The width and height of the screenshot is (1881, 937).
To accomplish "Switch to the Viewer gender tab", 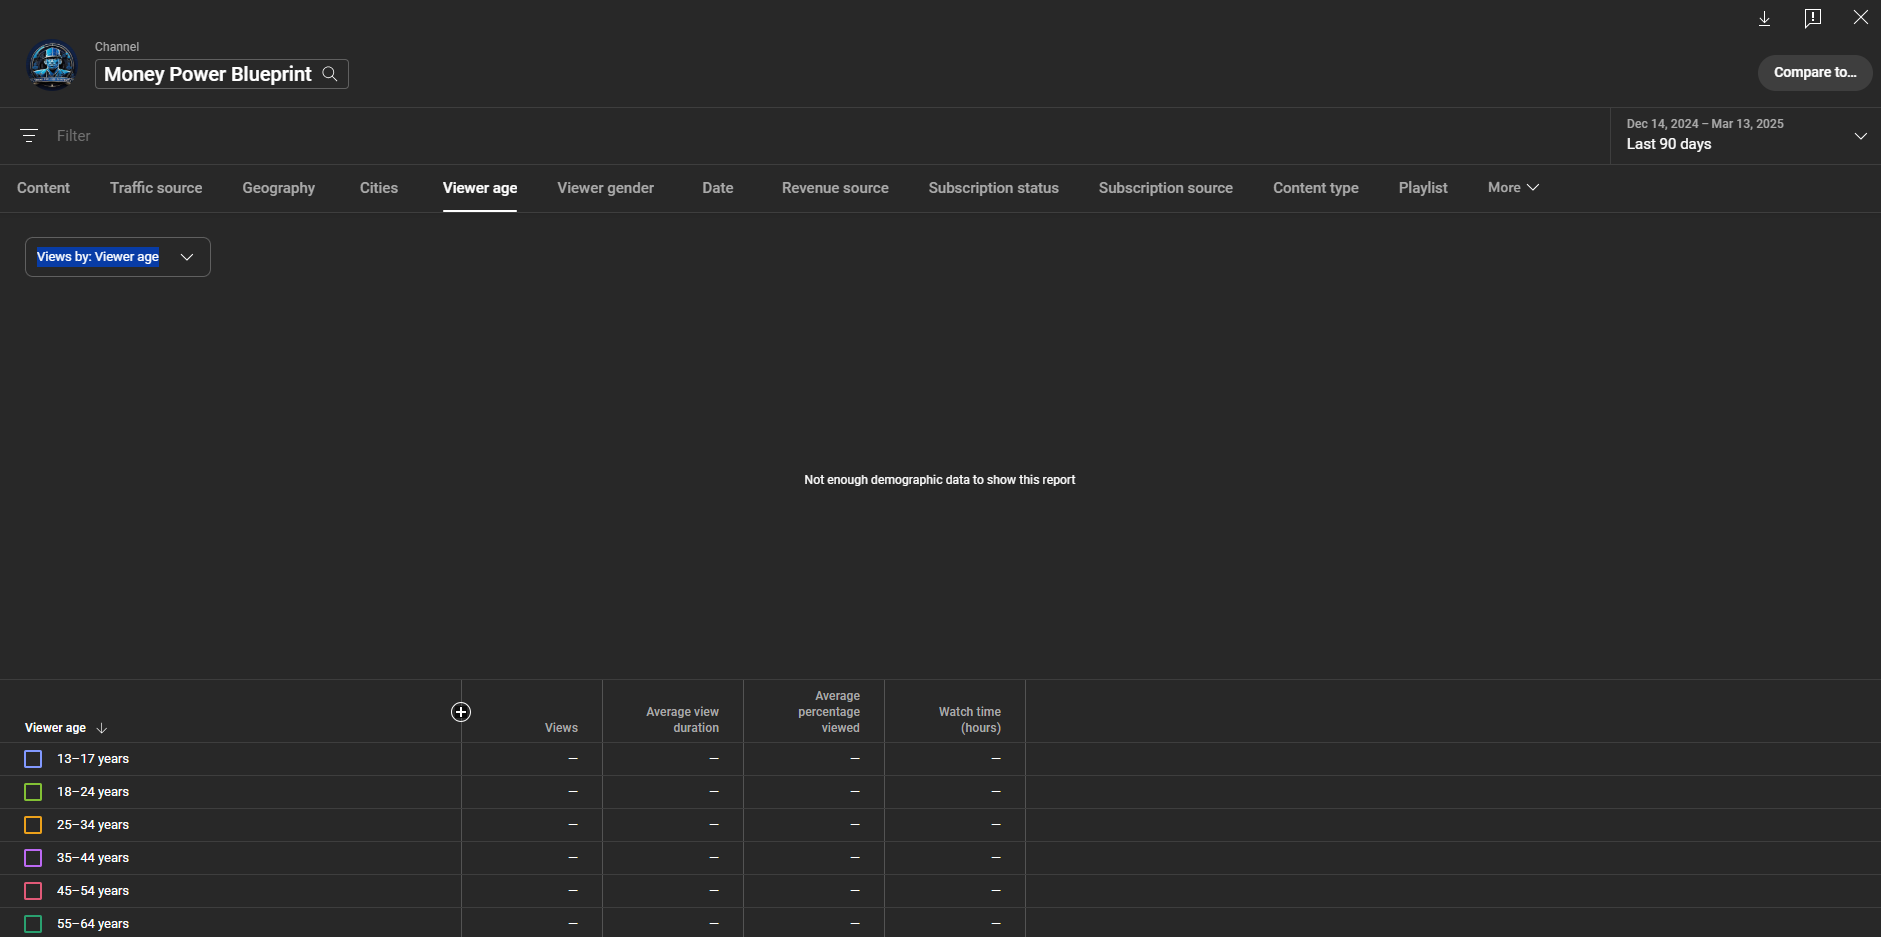I will coord(605,188).
